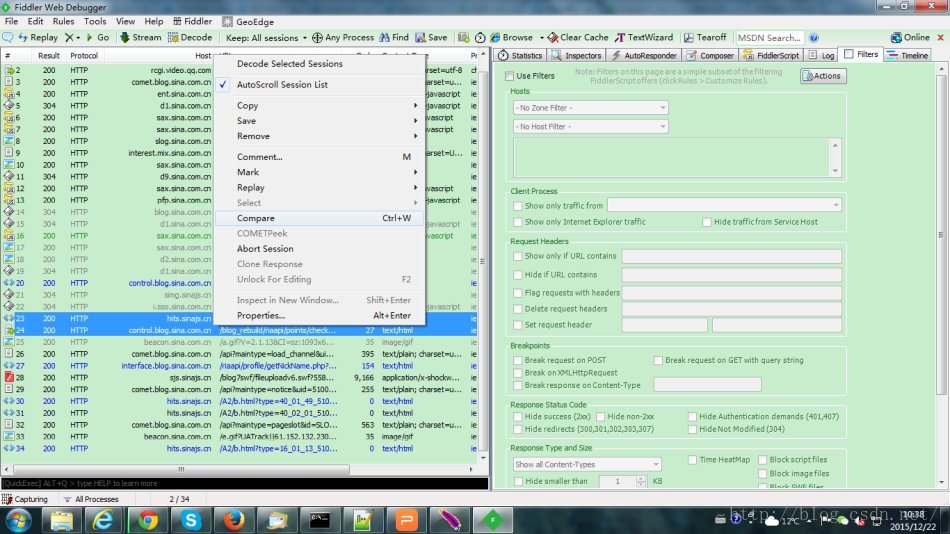Click Clear Cache in the toolbar

point(578,38)
